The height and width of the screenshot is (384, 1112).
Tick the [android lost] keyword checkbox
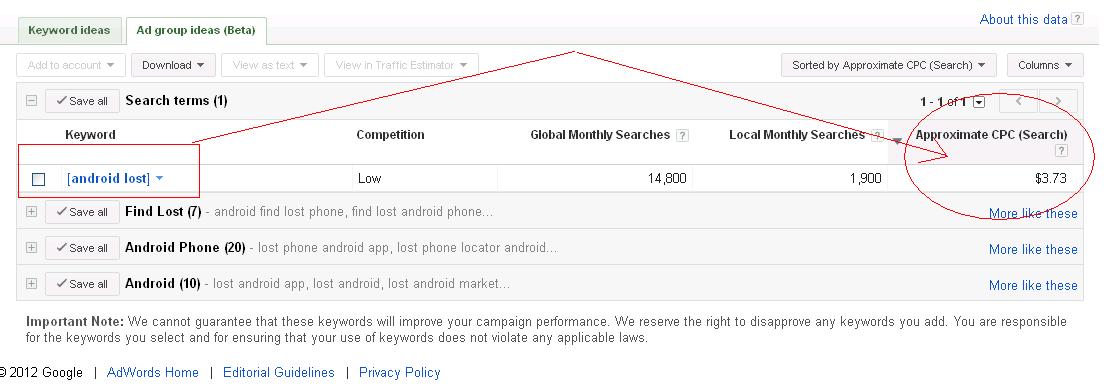39,179
